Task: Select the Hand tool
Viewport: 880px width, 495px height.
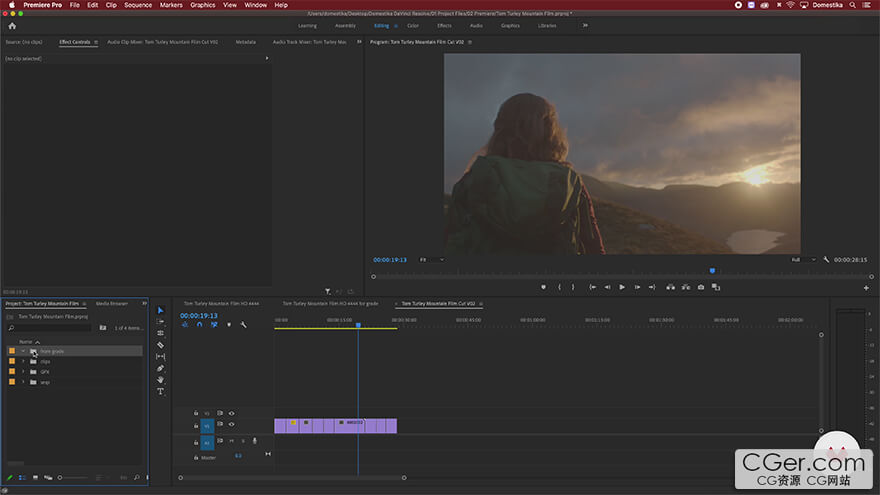Action: point(160,380)
